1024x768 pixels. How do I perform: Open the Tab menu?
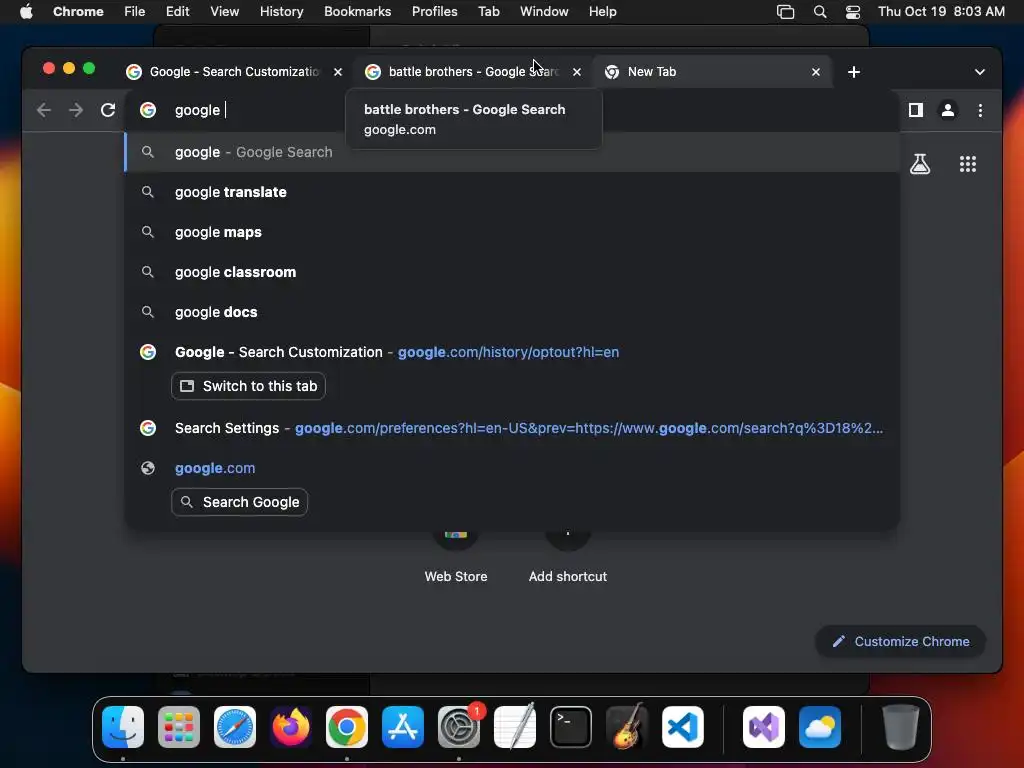pyautogui.click(x=488, y=12)
